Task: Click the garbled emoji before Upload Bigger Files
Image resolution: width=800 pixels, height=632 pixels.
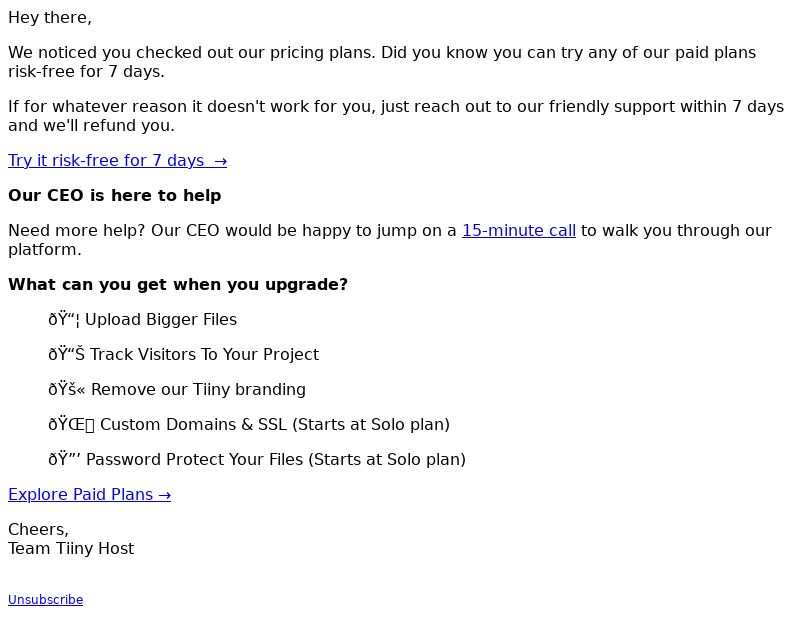Action: point(64,320)
